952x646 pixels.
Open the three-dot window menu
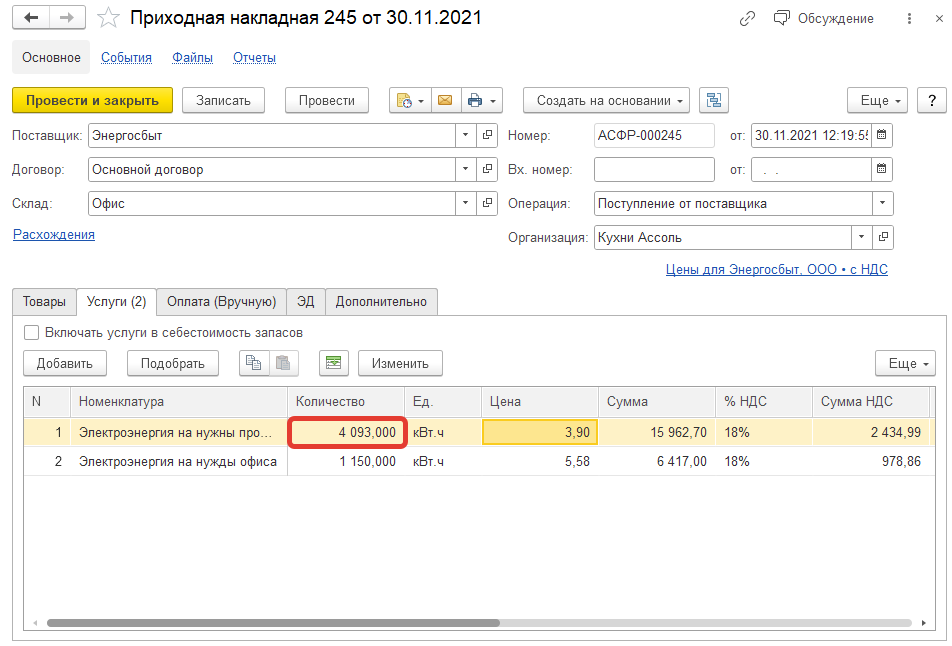tap(909, 19)
